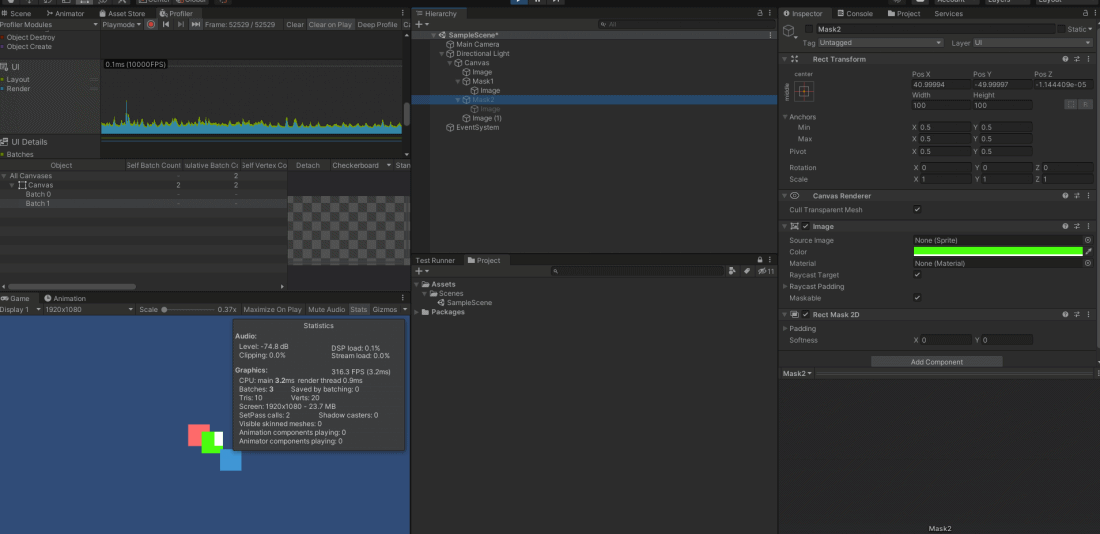Toggle hidden packages visibility icon in Project
Image resolution: width=1100 pixels, height=534 pixels.
tap(764, 271)
